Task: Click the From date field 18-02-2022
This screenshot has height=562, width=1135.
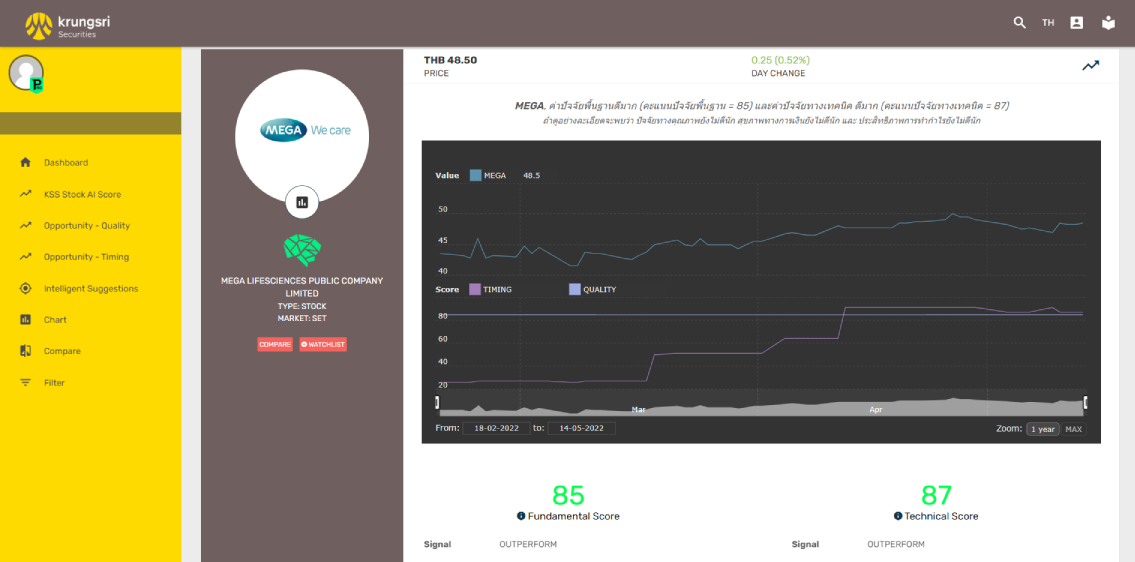Action: (x=497, y=428)
